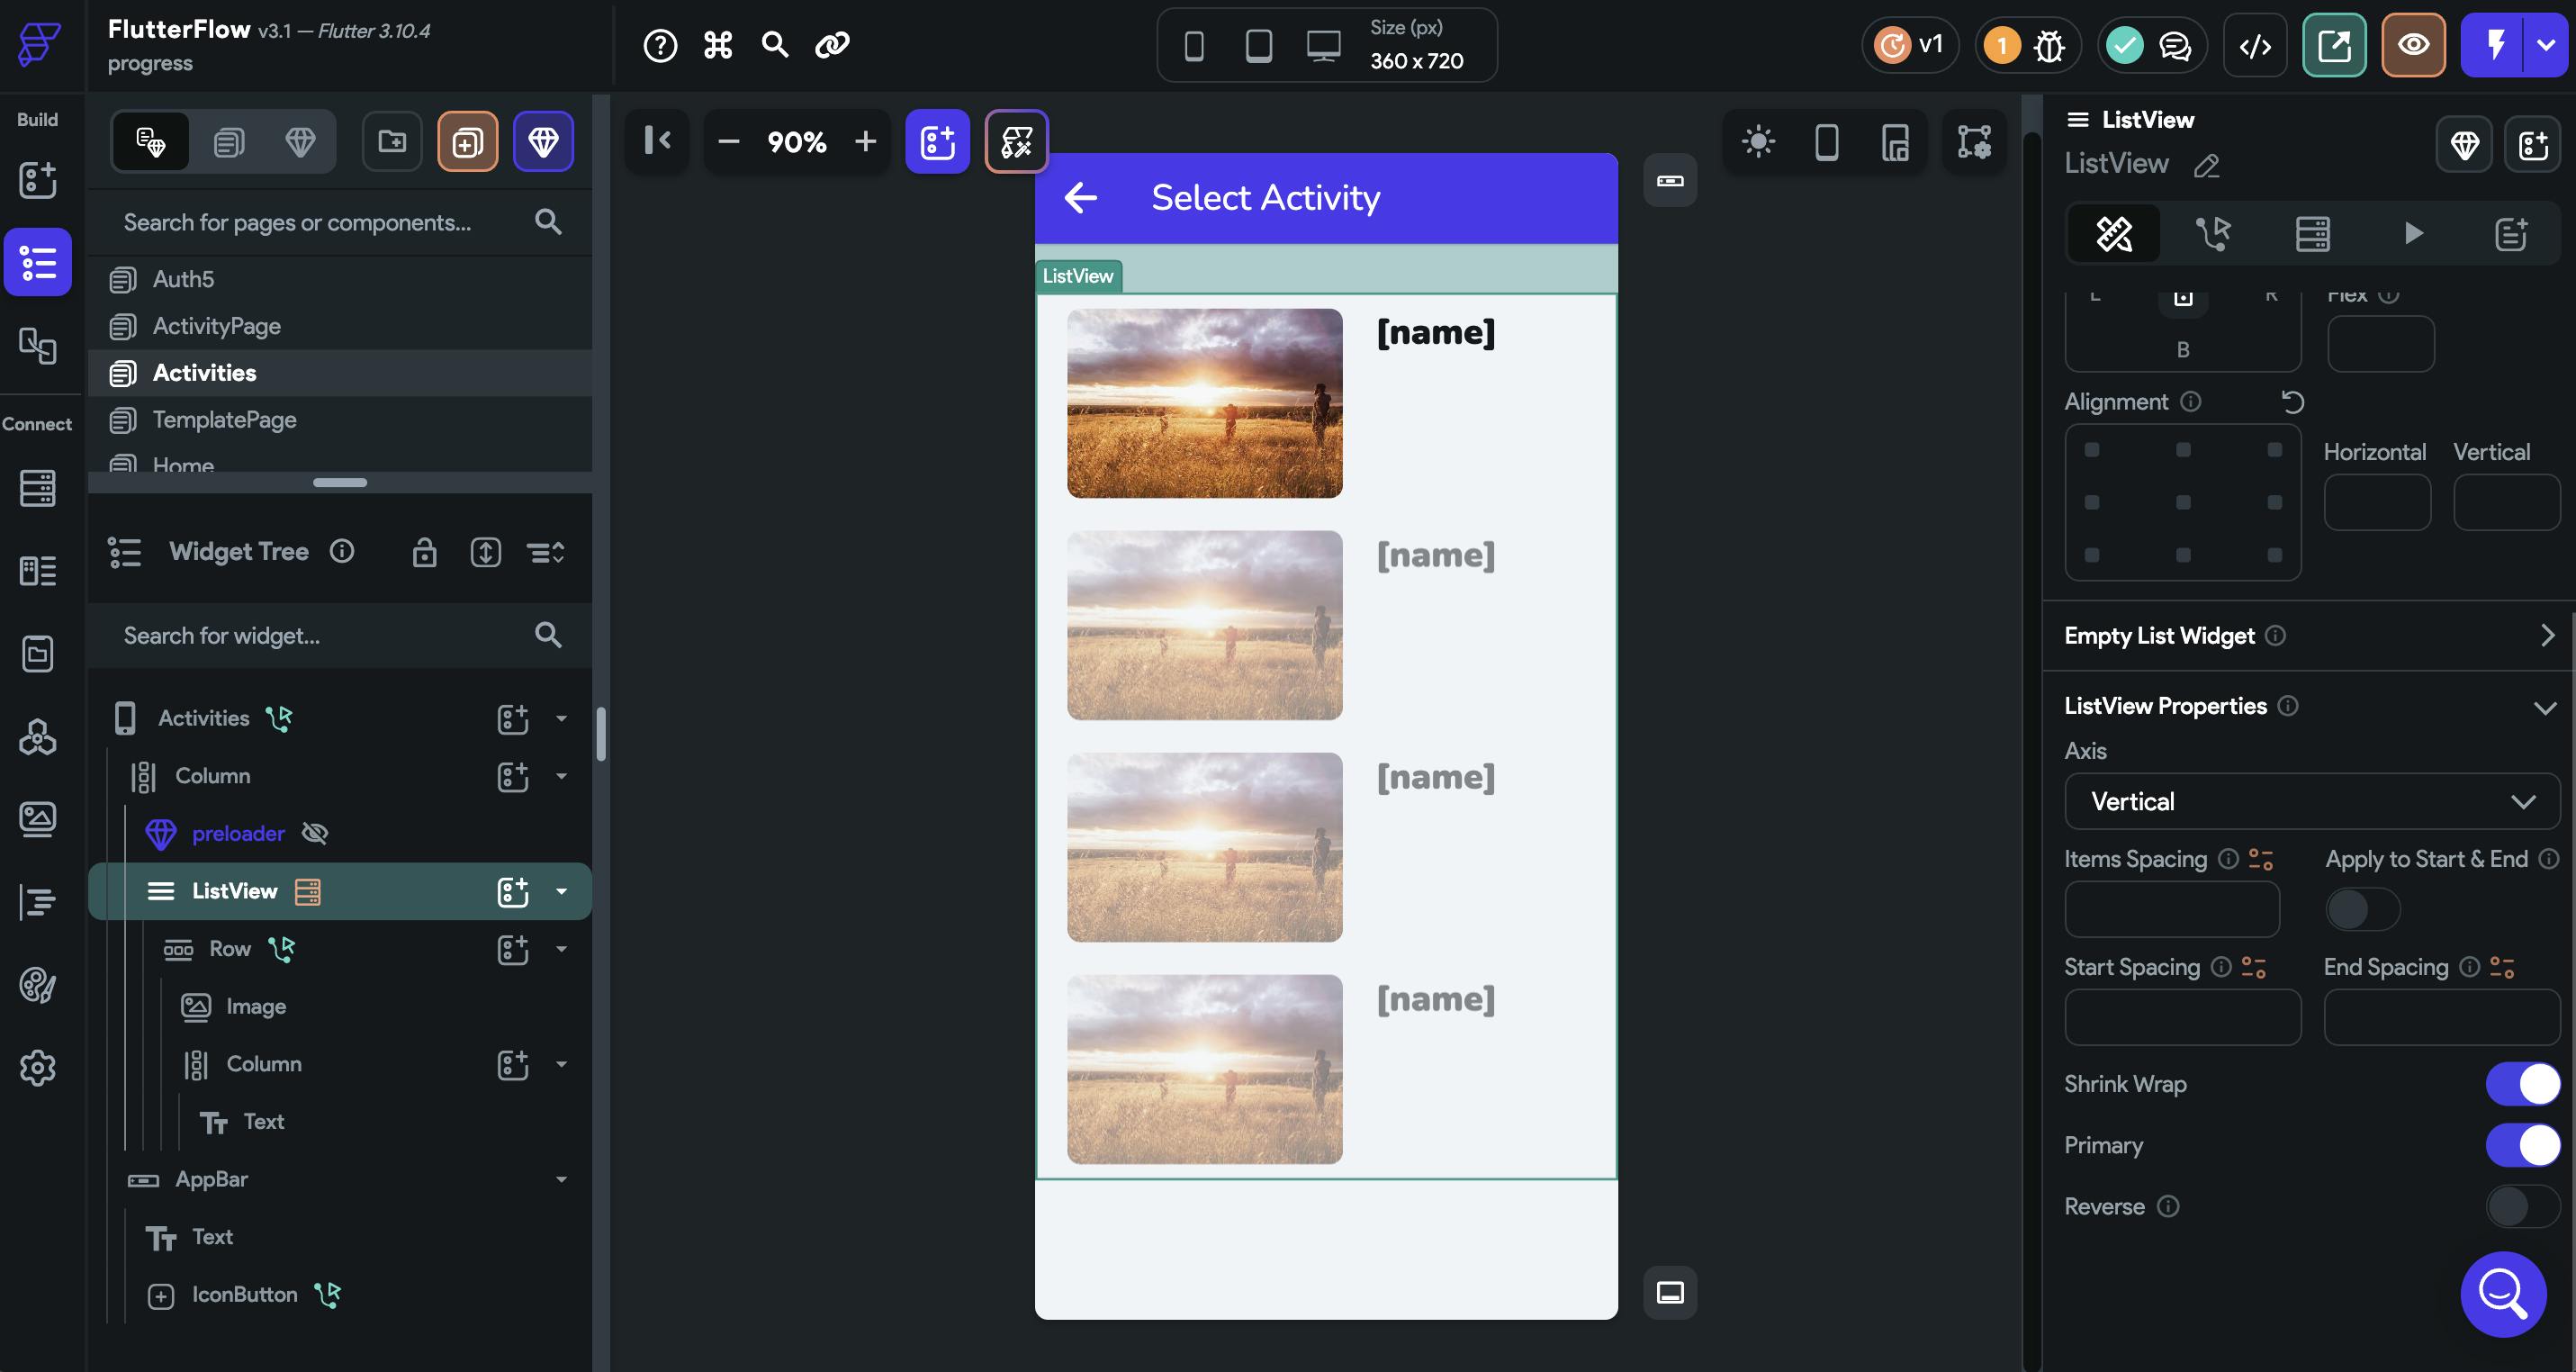This screenshot has height=1372, width=2576.
Task: Open the Axis Vertical dropdown
Action: [x=2311, y=801]
